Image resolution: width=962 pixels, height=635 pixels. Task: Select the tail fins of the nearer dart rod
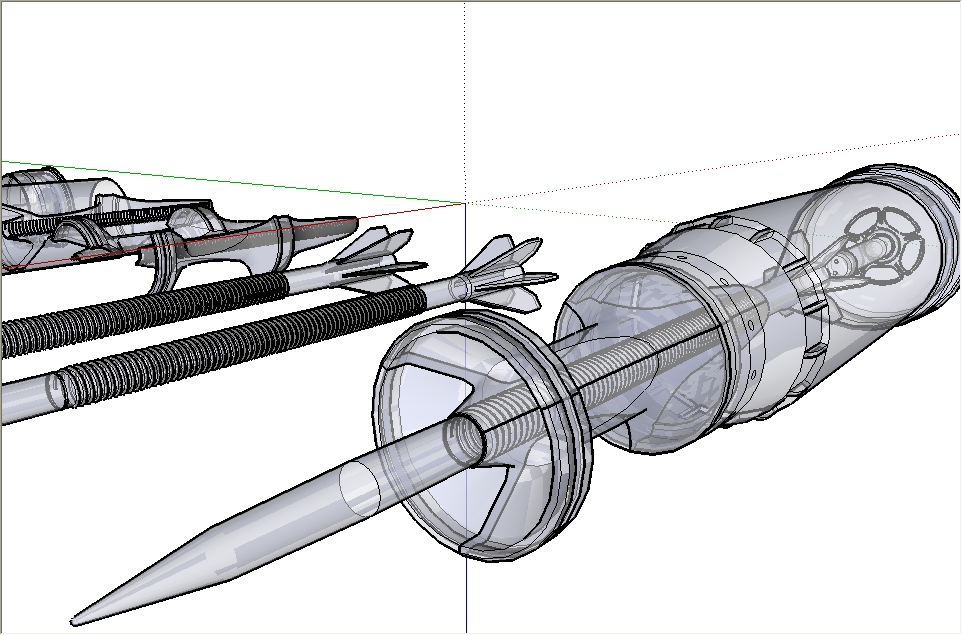pyautogui.click(x=505, y=276)
